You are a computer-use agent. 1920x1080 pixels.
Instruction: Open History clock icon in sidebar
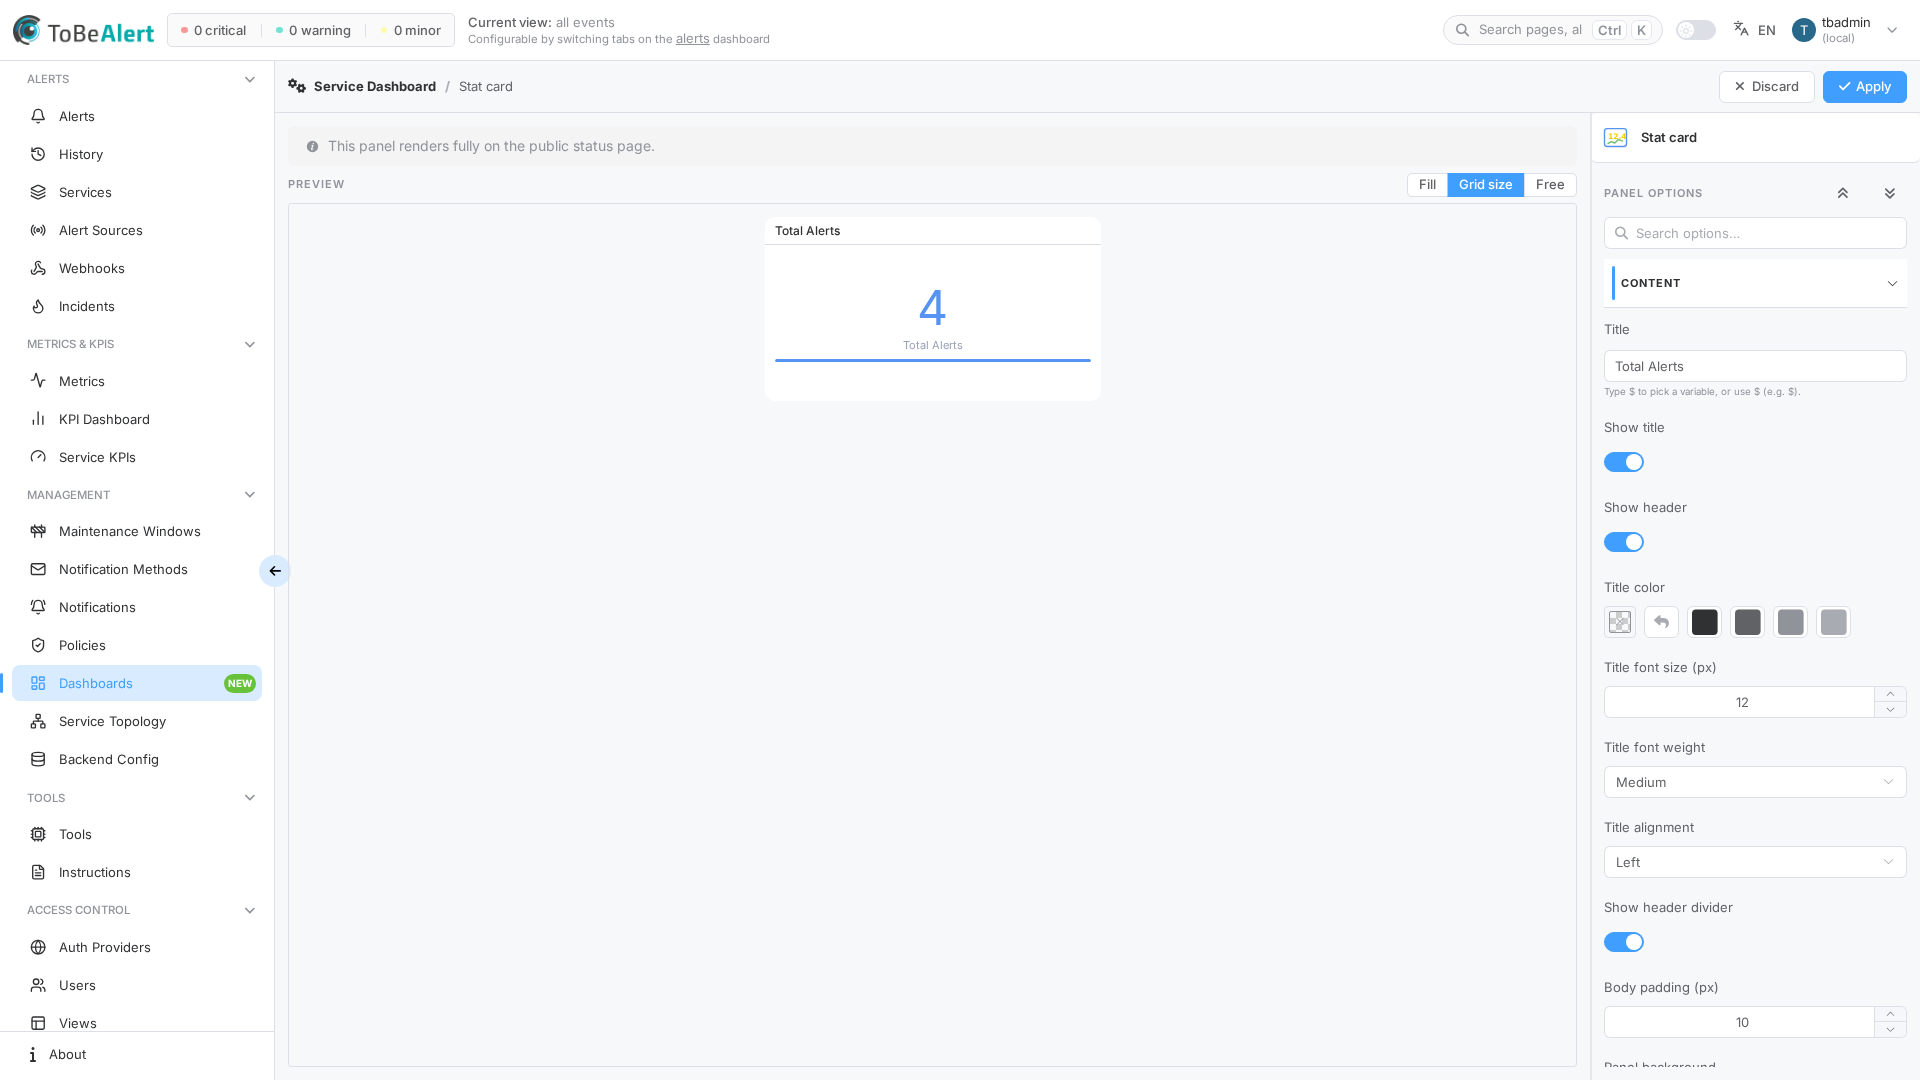[x=38, y=154]
